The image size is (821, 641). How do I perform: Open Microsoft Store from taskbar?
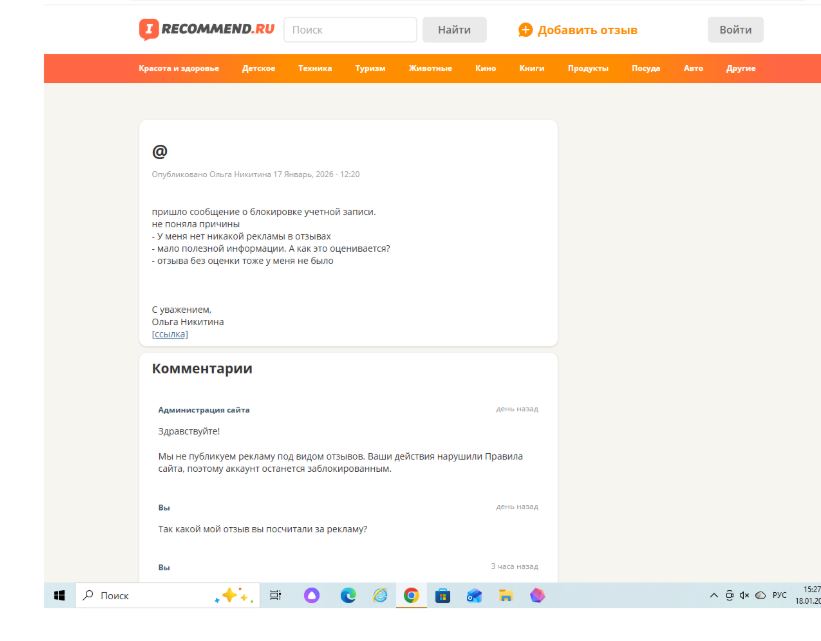coord(442,595)
